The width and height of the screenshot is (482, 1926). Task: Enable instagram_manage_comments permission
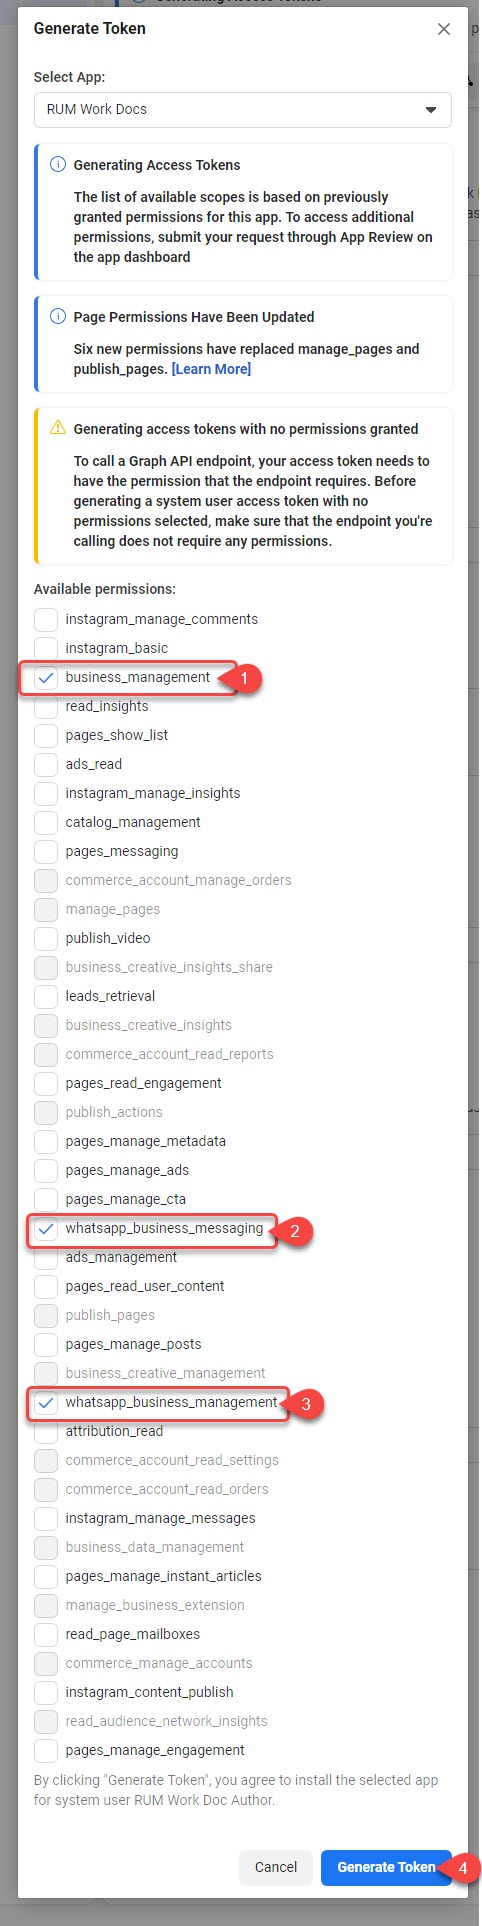[x=46, y=619]
